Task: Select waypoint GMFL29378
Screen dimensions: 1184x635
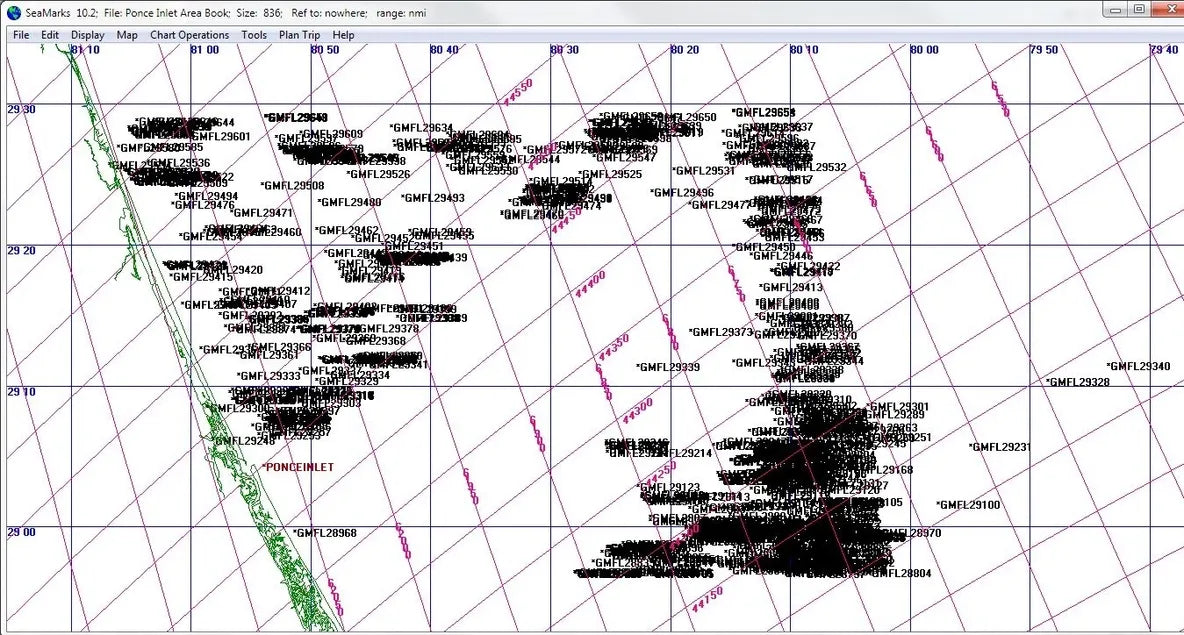Action: 389,328
